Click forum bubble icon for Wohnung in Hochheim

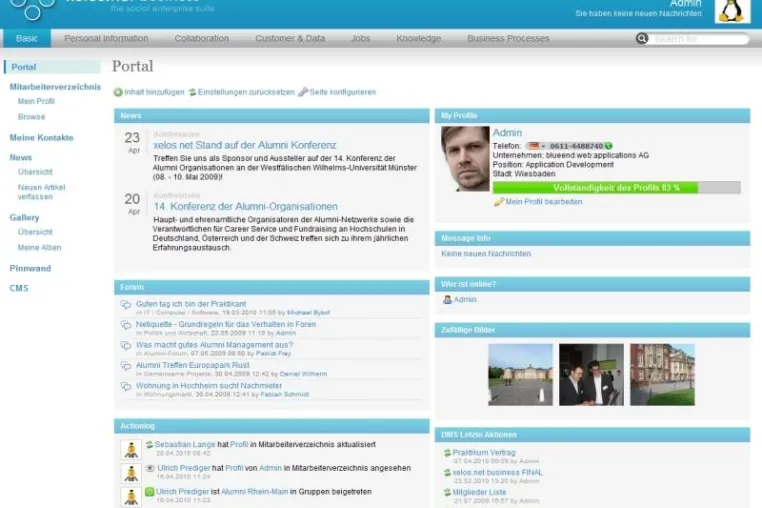click(x=126, y=386)
